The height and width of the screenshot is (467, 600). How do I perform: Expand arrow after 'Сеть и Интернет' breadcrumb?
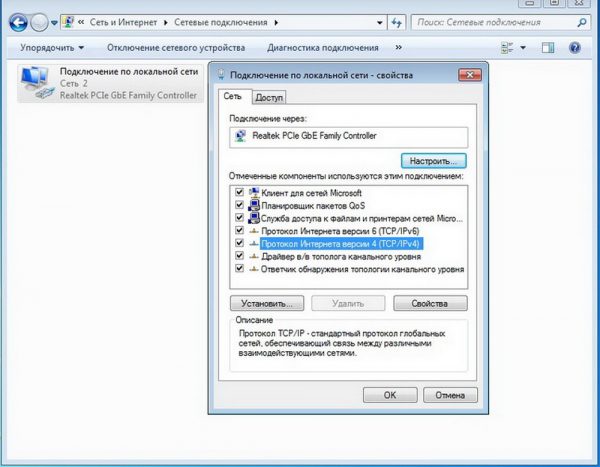(x=166, y=23)
